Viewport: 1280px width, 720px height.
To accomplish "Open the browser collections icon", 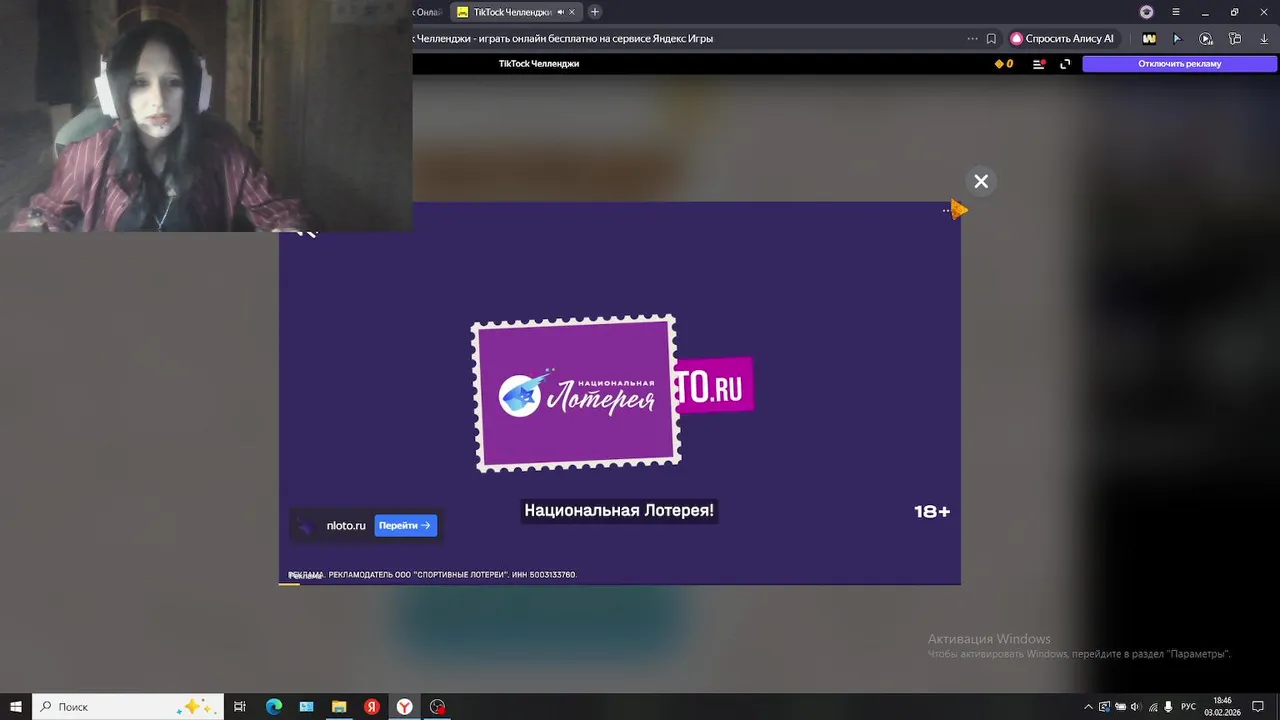I will coord(1235,38).
